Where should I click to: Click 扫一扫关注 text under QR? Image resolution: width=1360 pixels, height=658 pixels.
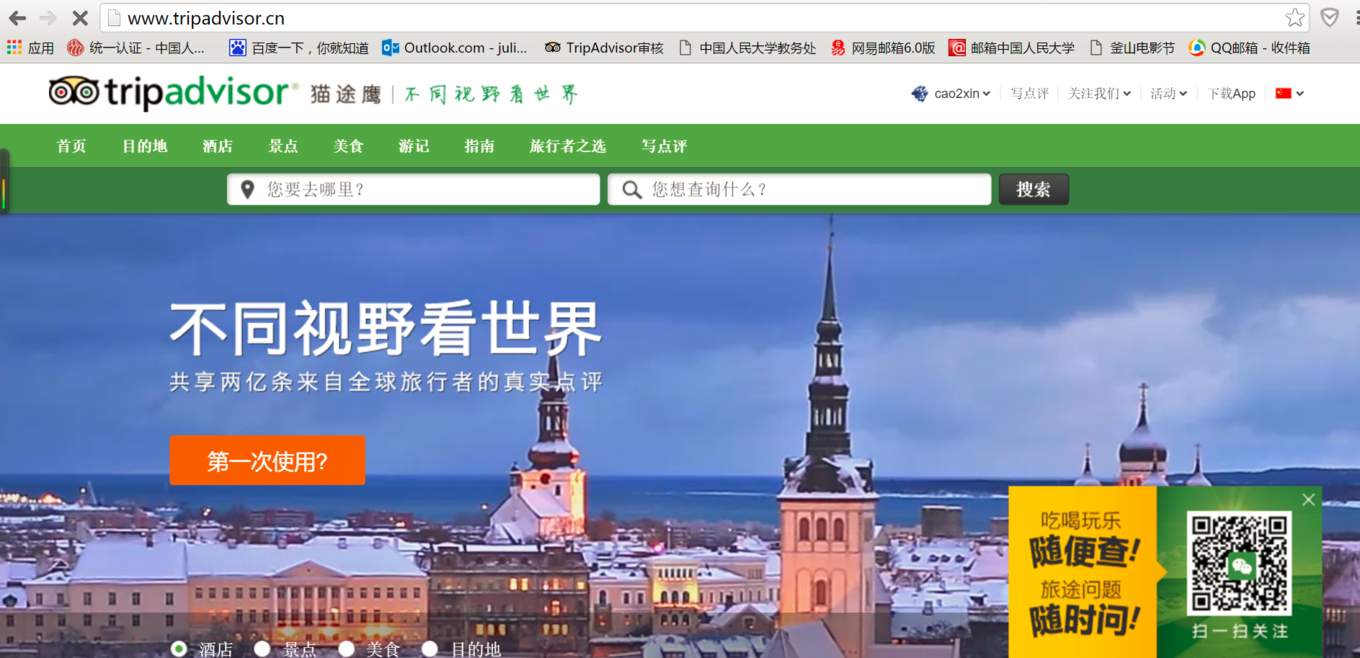coord(1240,631)
